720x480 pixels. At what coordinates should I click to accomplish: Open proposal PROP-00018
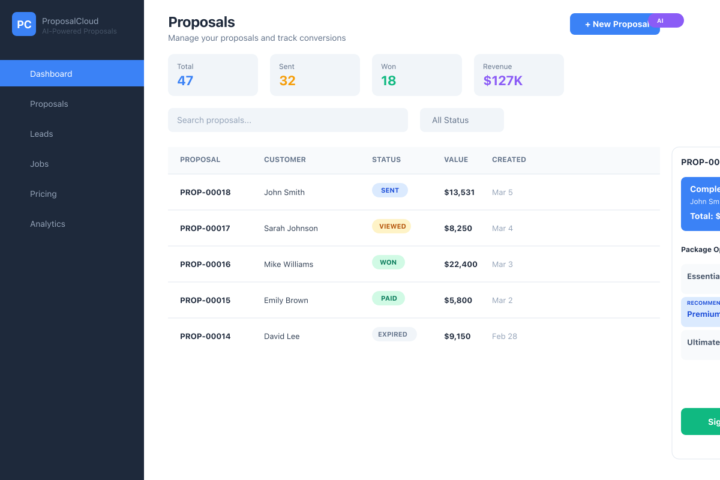205,192
